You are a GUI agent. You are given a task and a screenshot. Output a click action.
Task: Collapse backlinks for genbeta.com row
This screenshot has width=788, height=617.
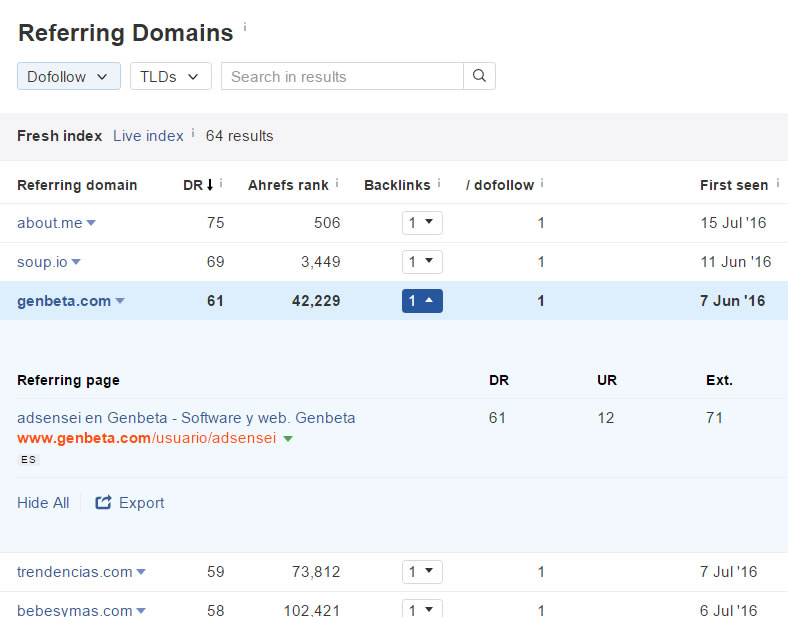[422, 301]
